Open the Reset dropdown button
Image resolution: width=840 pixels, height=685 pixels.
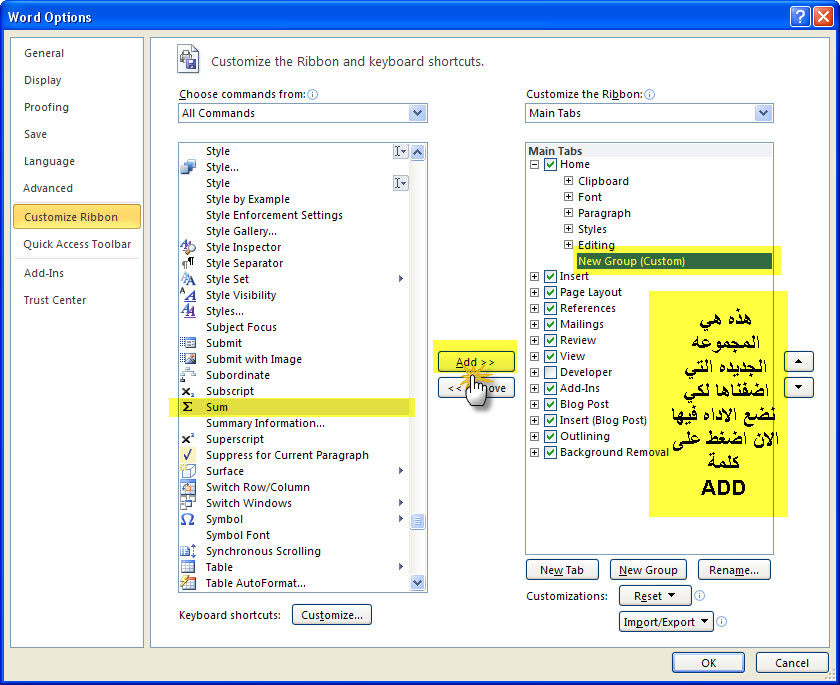click(655, 596)
